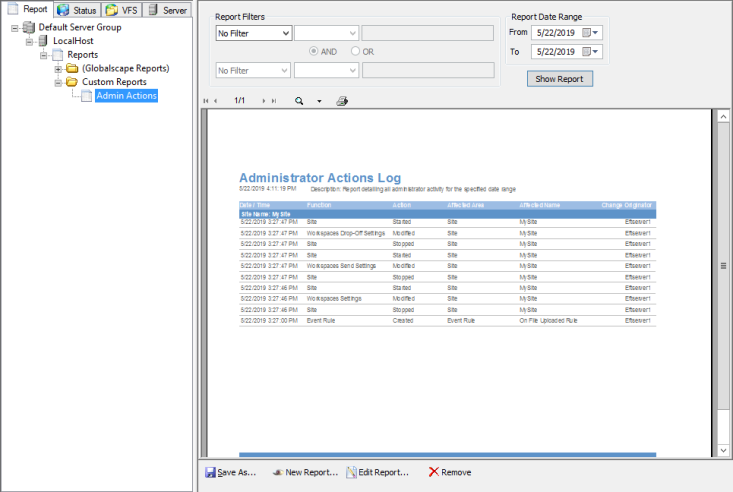The width and height of the screenshot is (733, 492).
Task: Click the next page arrow
Action: coord(264,101)
